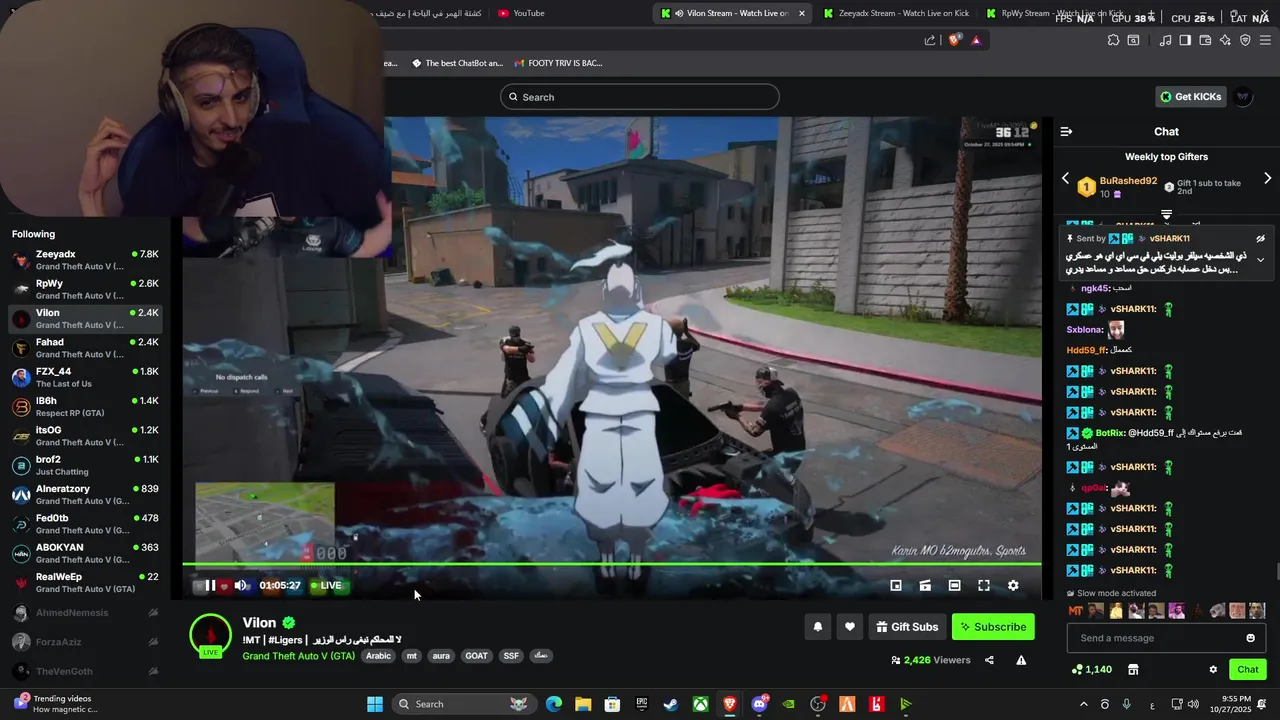Viewport: 1280px width, 720px height.
Task: Open Vilon's channel avatar
Action: (210, 636)
